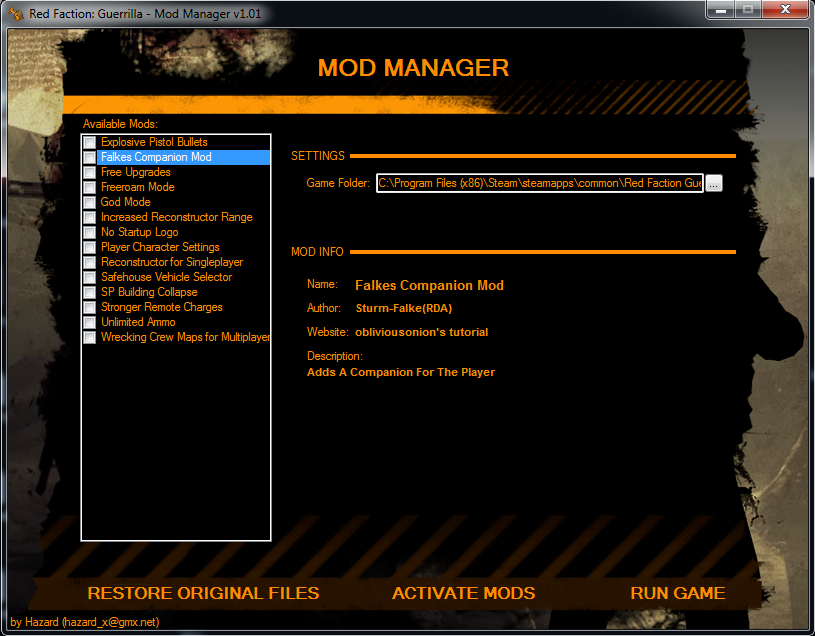Viewport: 815px width, 636px height.
Task: Toggle the Freeroam Mode checkbox
Action: pyautogui.click(x=90, y=188)
